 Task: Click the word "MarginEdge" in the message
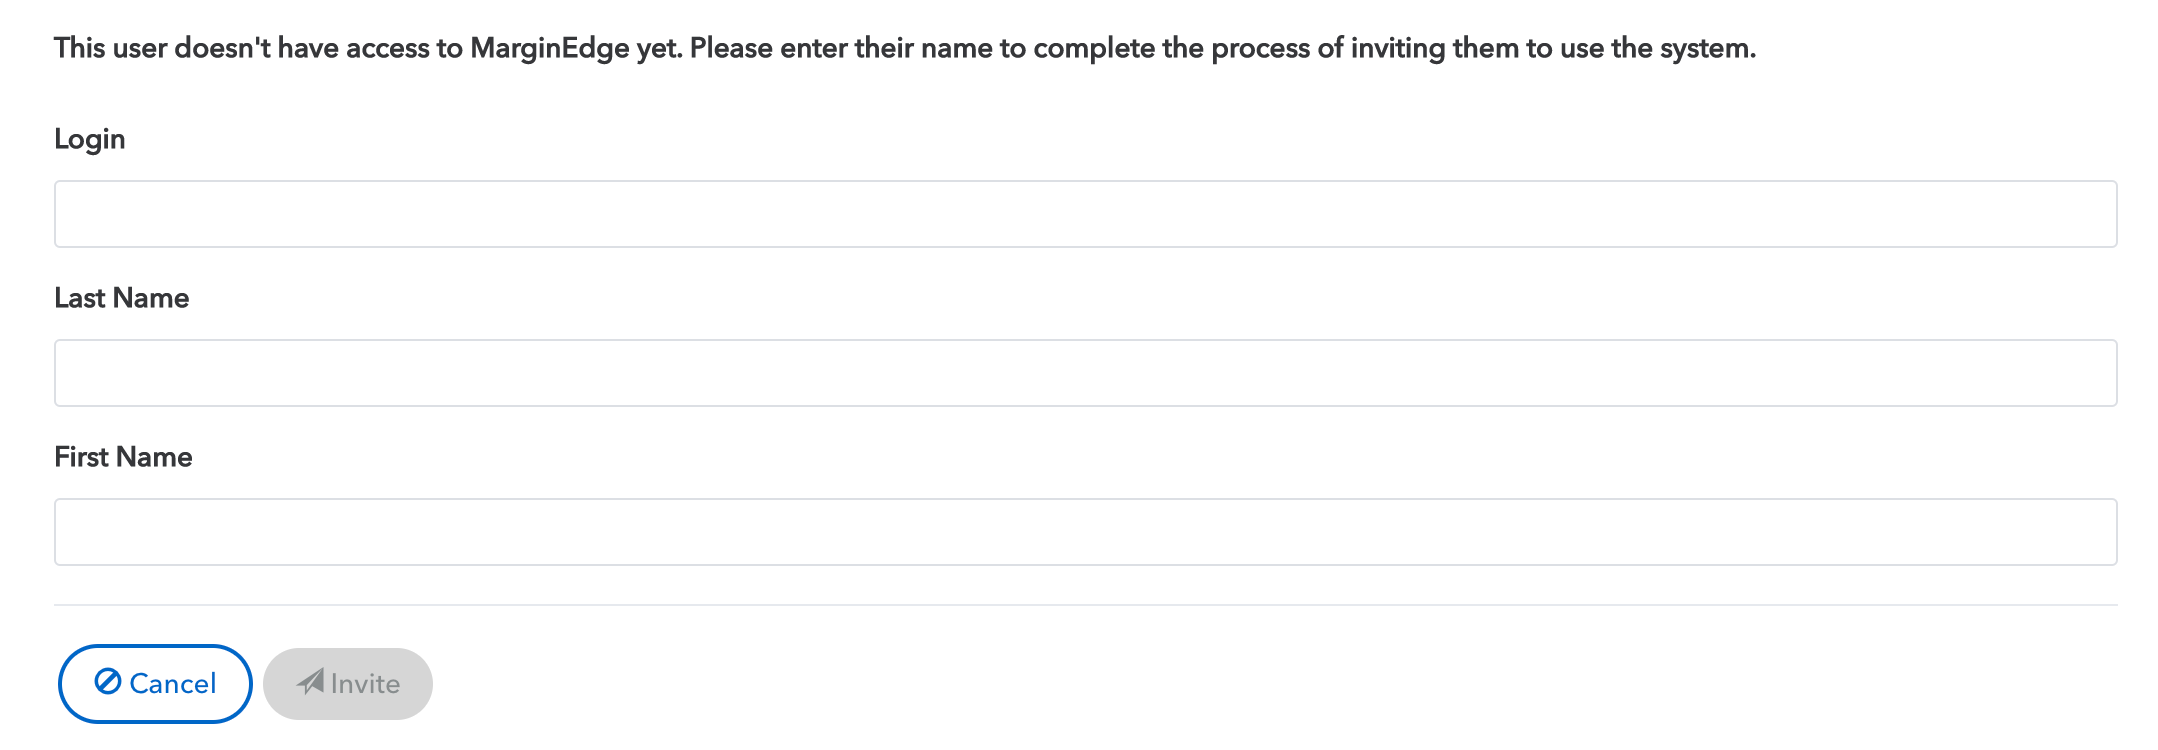pos(550,49)
